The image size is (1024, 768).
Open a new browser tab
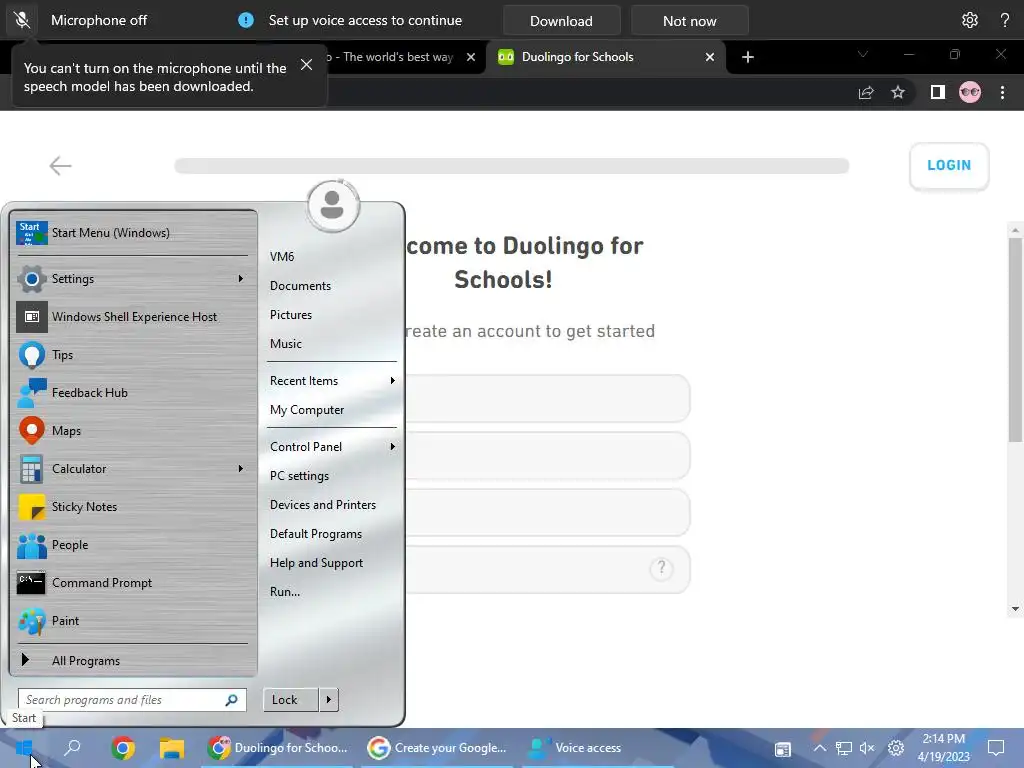[748, 57]
